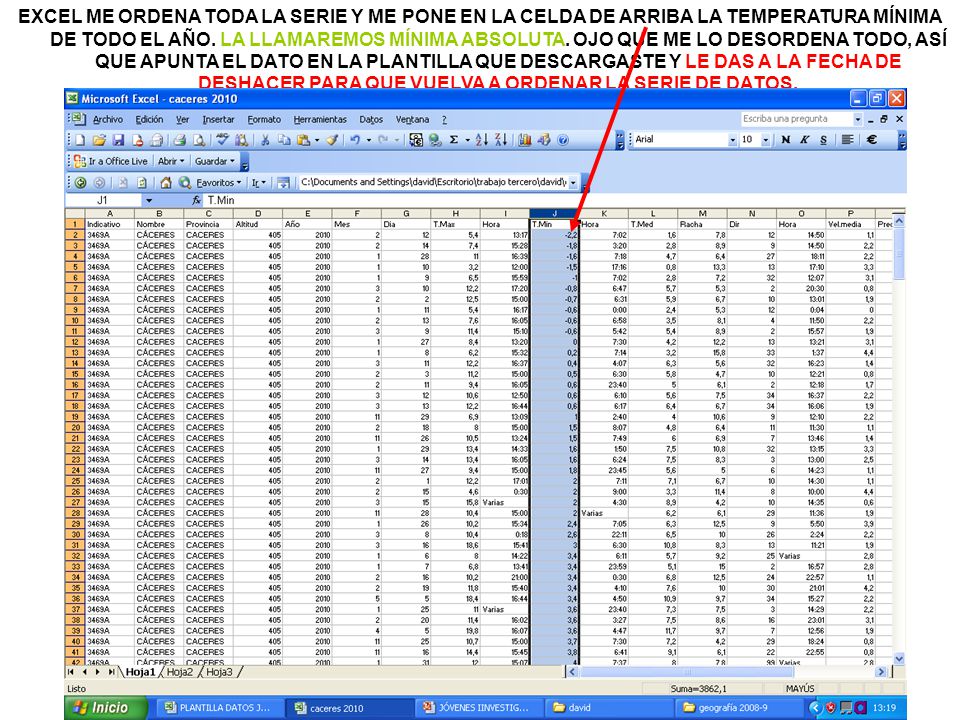
Task: Click the horizontal scrollbar right arrow
Action: pos(880,672)
